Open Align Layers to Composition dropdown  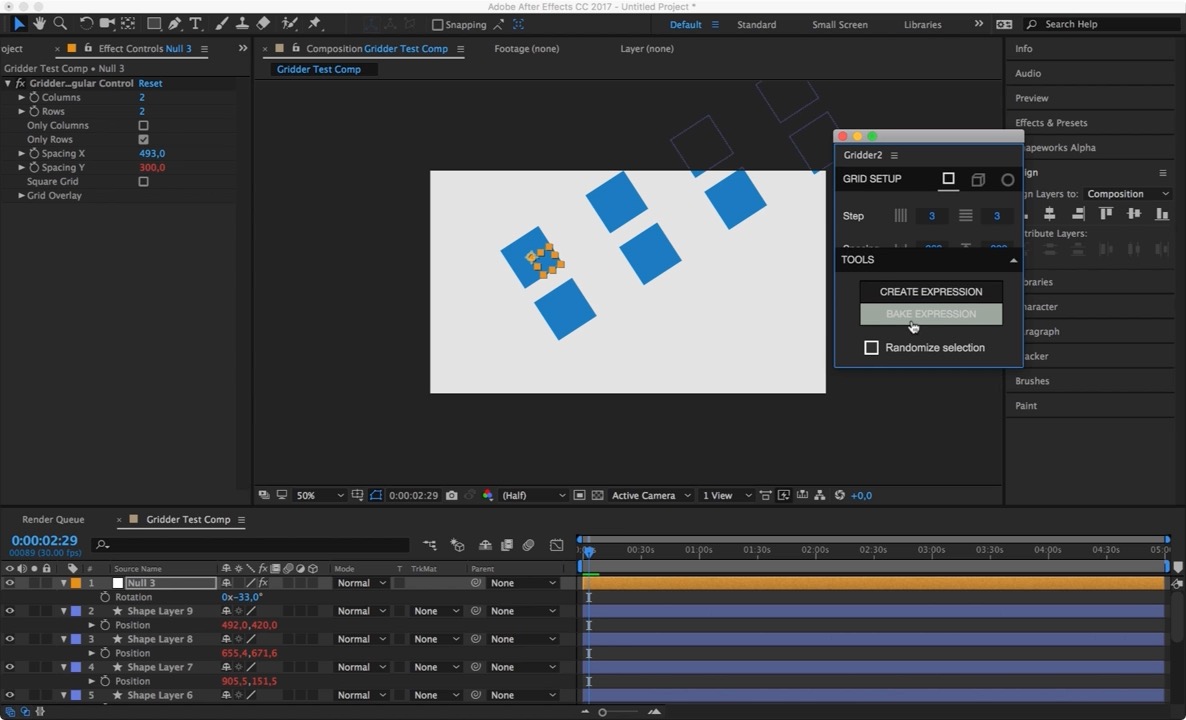click(x=1127, y=194)
